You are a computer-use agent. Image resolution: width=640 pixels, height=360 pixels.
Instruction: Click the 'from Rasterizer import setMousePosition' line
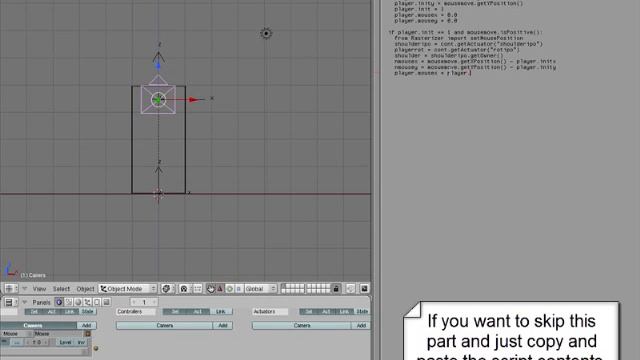(x=458, y=38)
